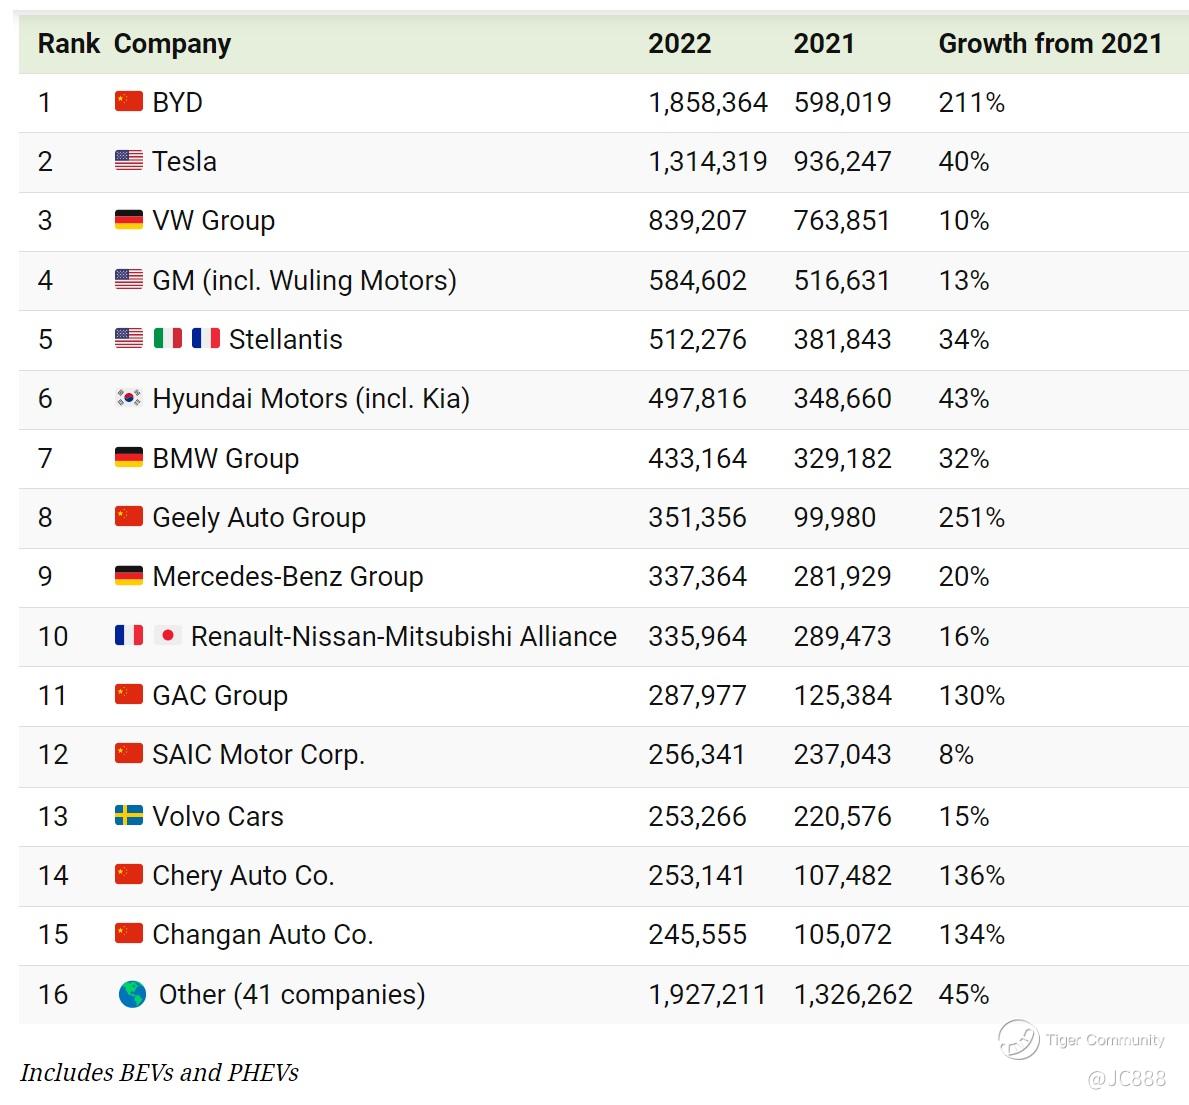This screenshot has width=1189, height=1105.
Task: Select the Volvo Cars name
Action: [218, 816]
